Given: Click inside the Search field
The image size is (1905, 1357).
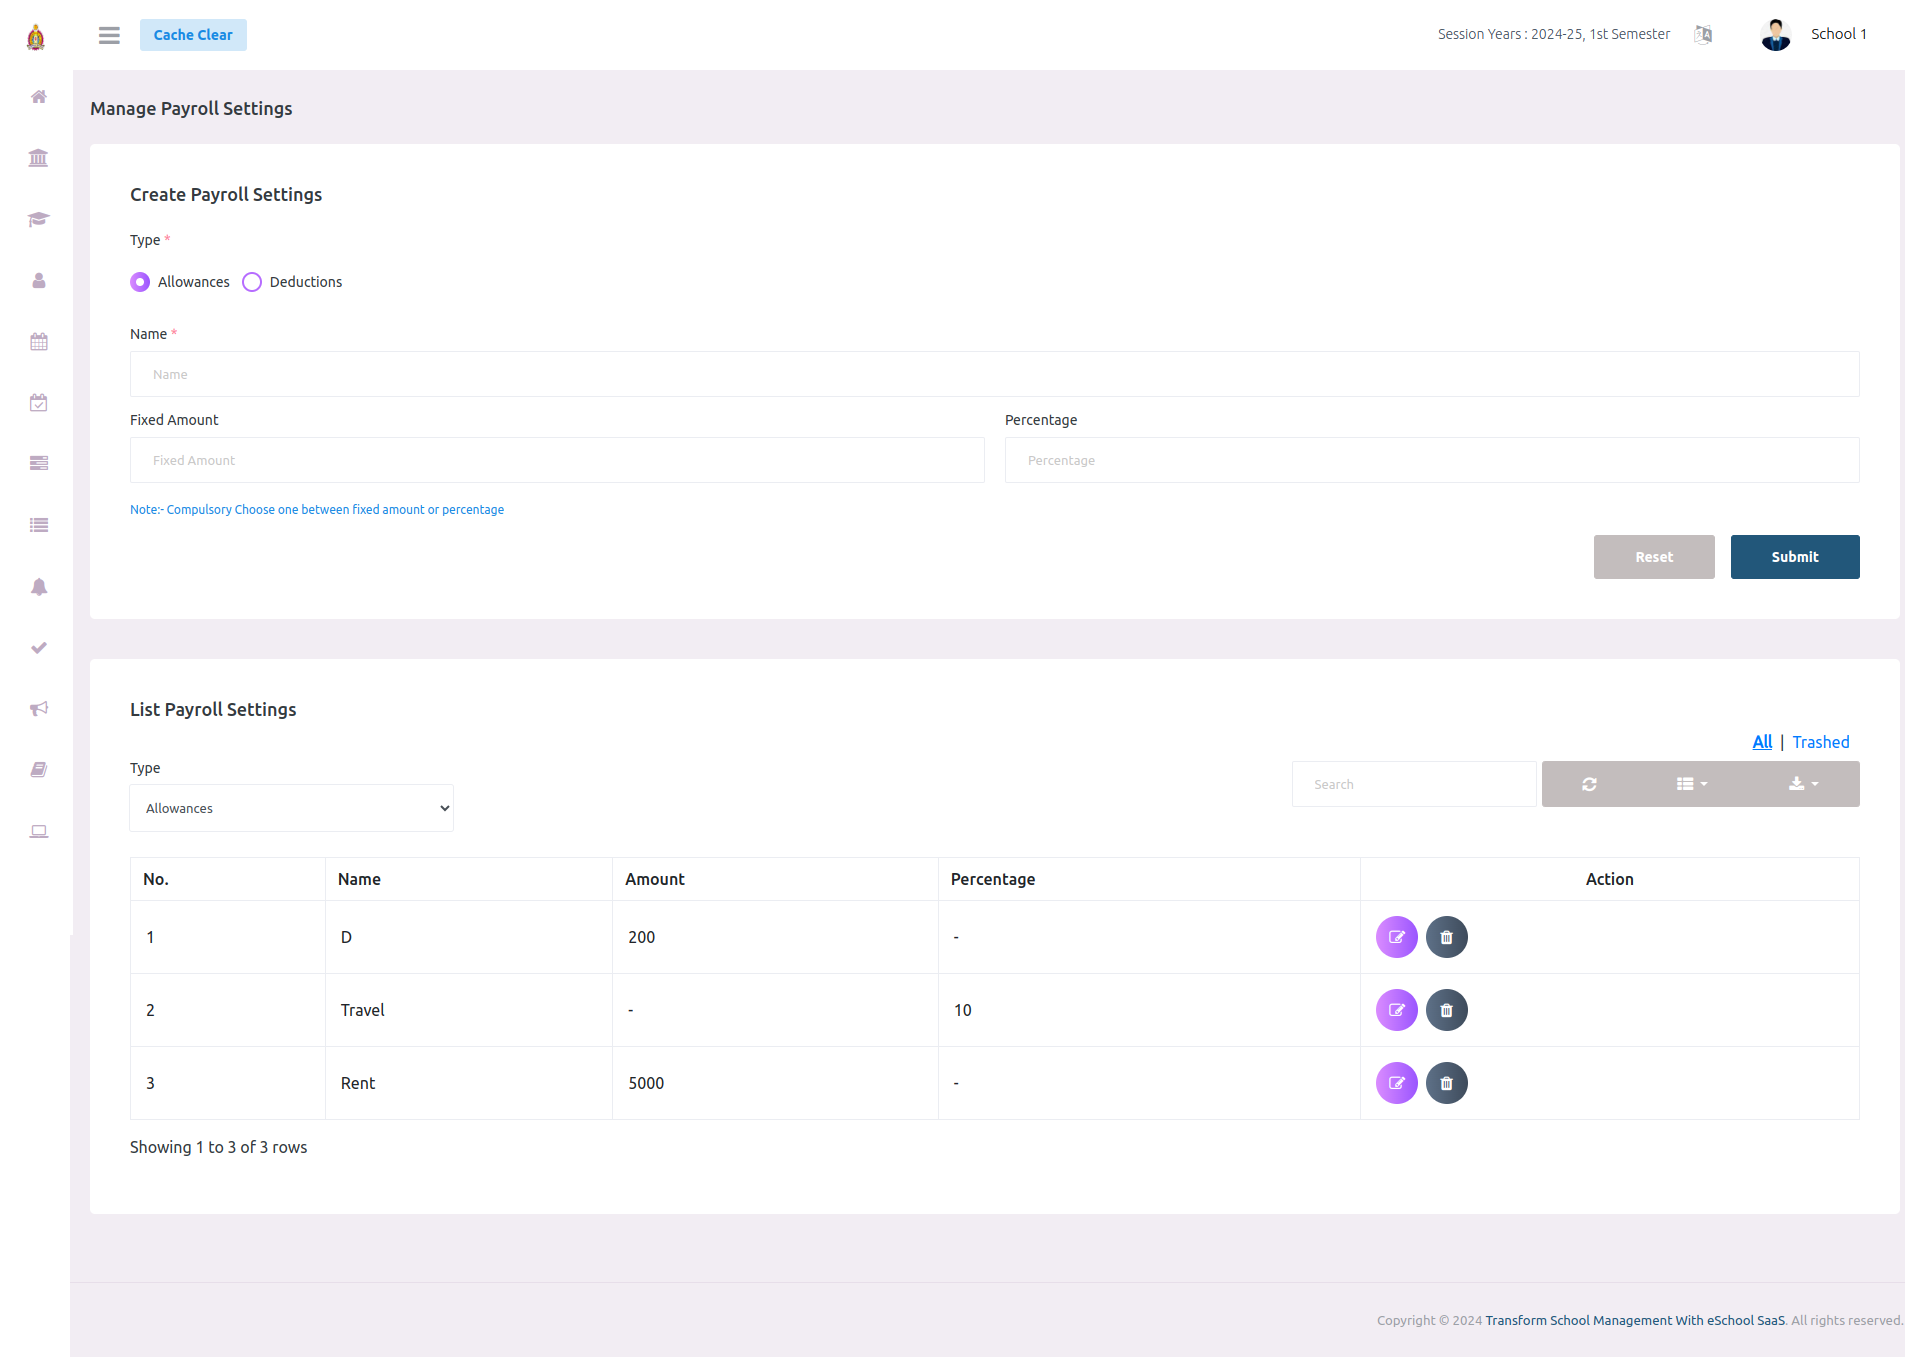Looking at the screenshot, I should tap(1413, 784).
